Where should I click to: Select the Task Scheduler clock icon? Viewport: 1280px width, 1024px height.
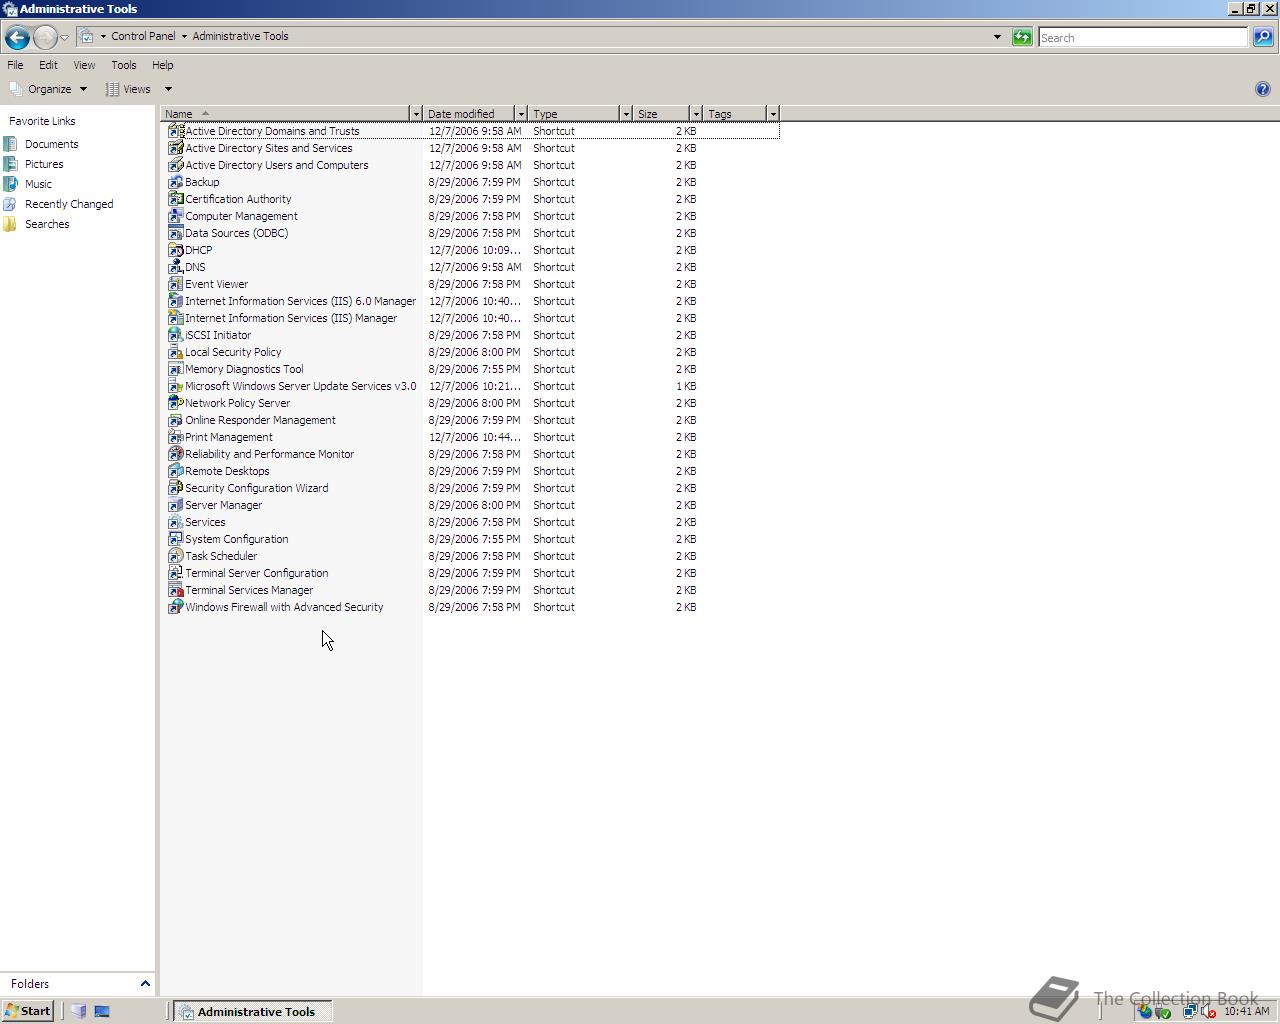point(175,556)
